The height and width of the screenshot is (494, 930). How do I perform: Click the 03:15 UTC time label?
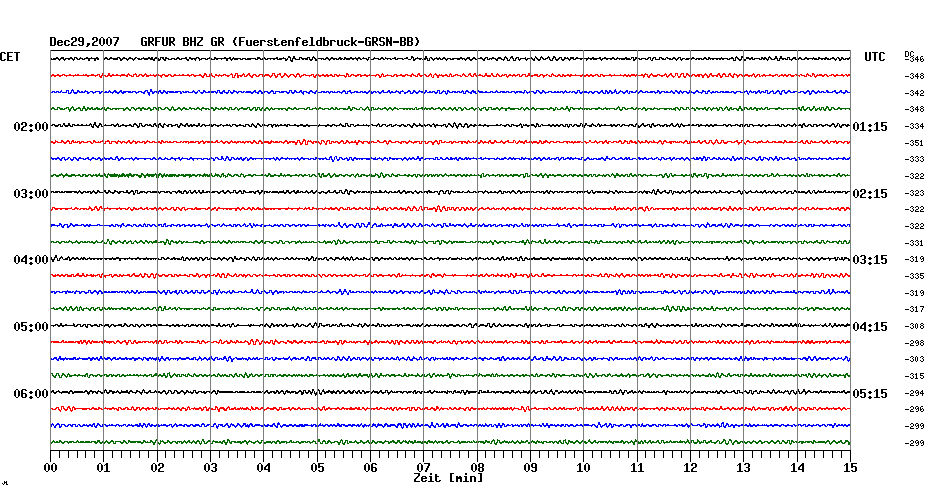coord(870,260)
